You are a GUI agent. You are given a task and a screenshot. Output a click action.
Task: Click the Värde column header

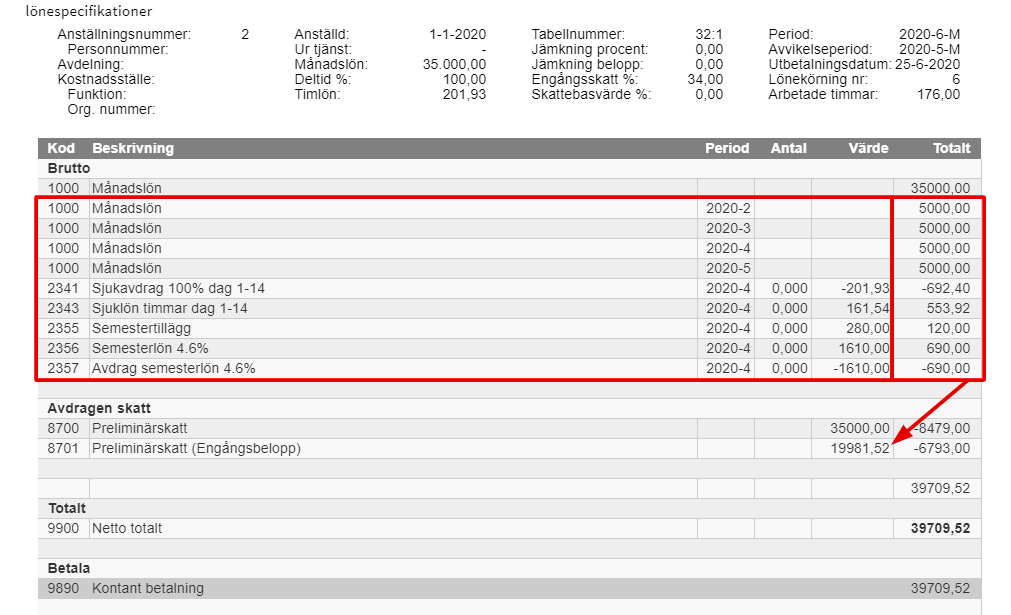tap(868, 148)
